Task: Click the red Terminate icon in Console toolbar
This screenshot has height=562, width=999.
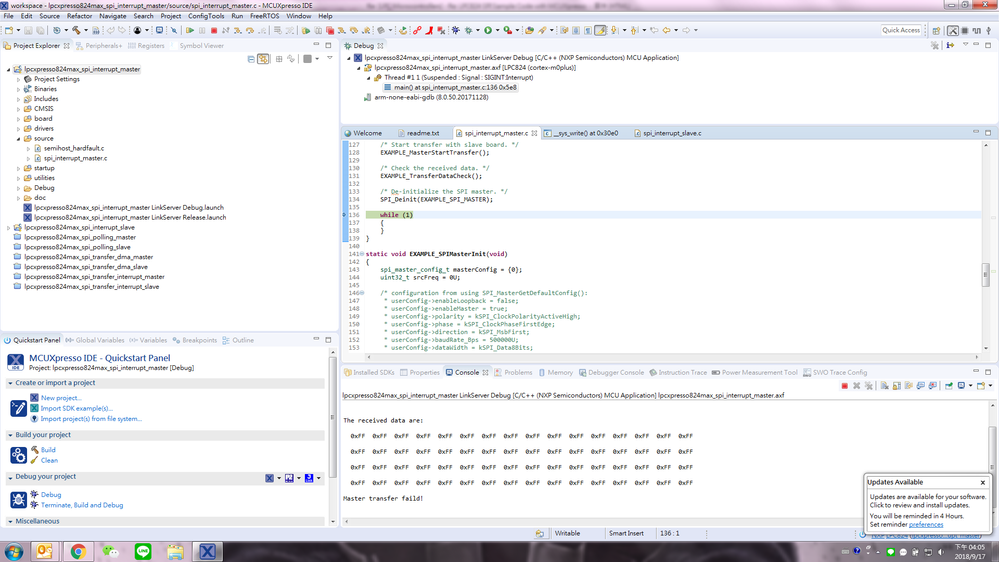Action: coord(845,386)
